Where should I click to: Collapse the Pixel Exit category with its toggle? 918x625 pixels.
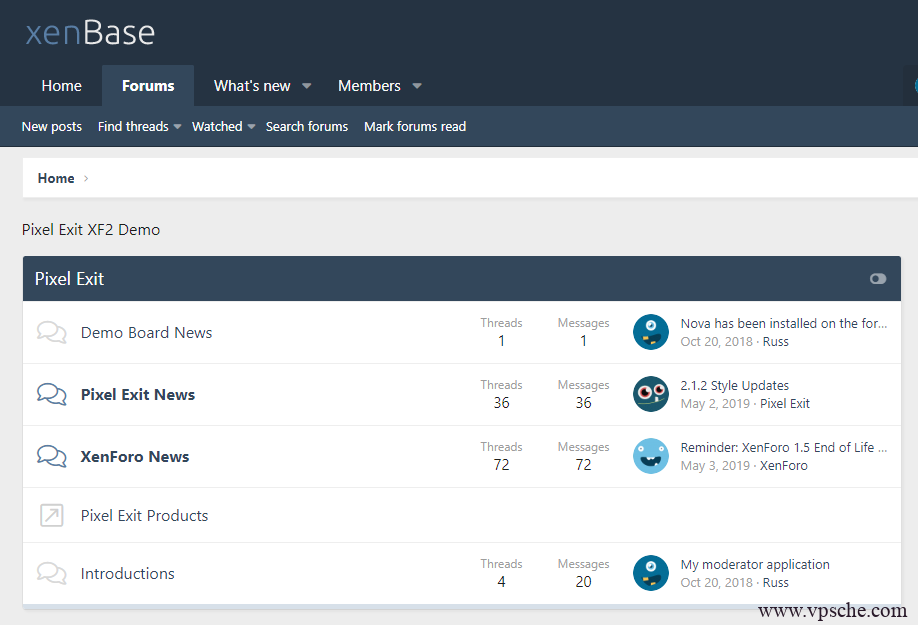point(878,278)
